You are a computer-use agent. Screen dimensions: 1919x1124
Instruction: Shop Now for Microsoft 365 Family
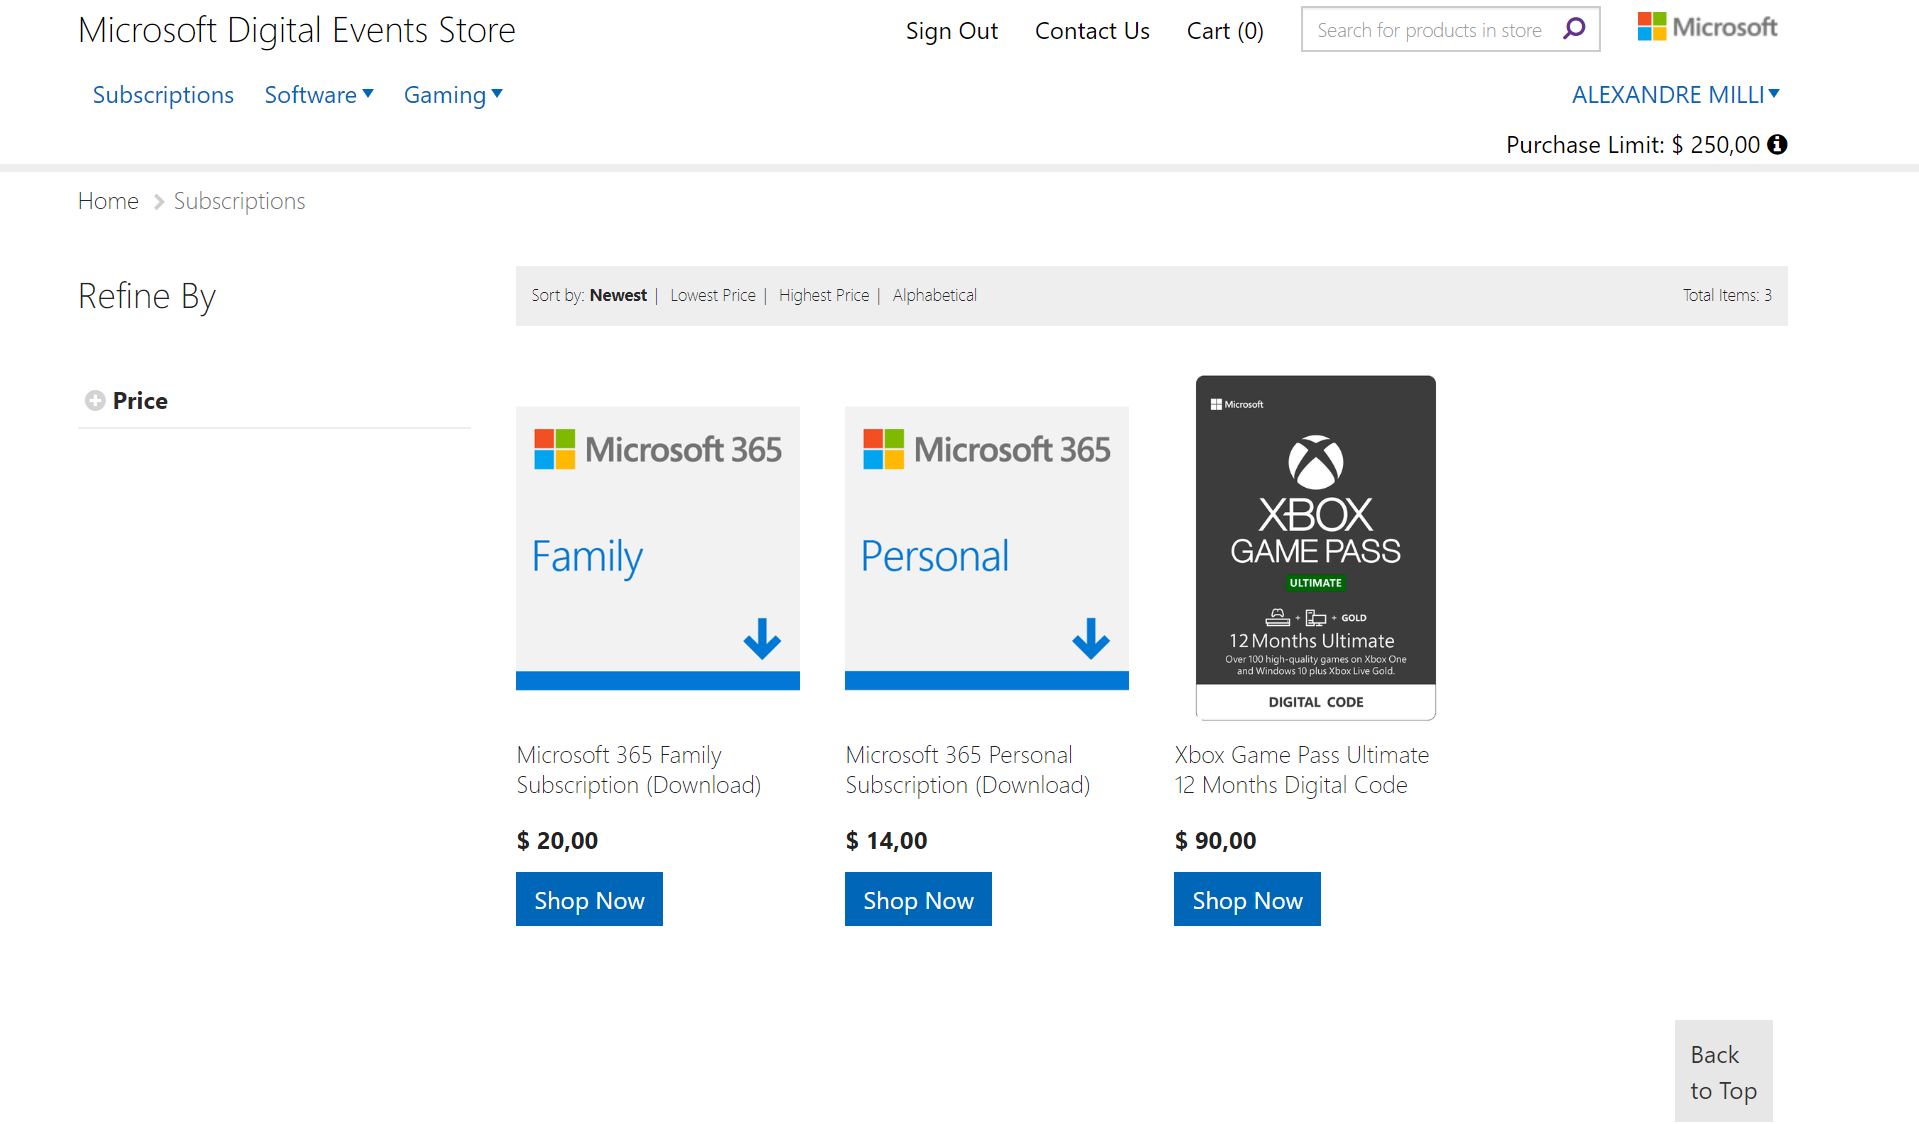click(589, 899)
